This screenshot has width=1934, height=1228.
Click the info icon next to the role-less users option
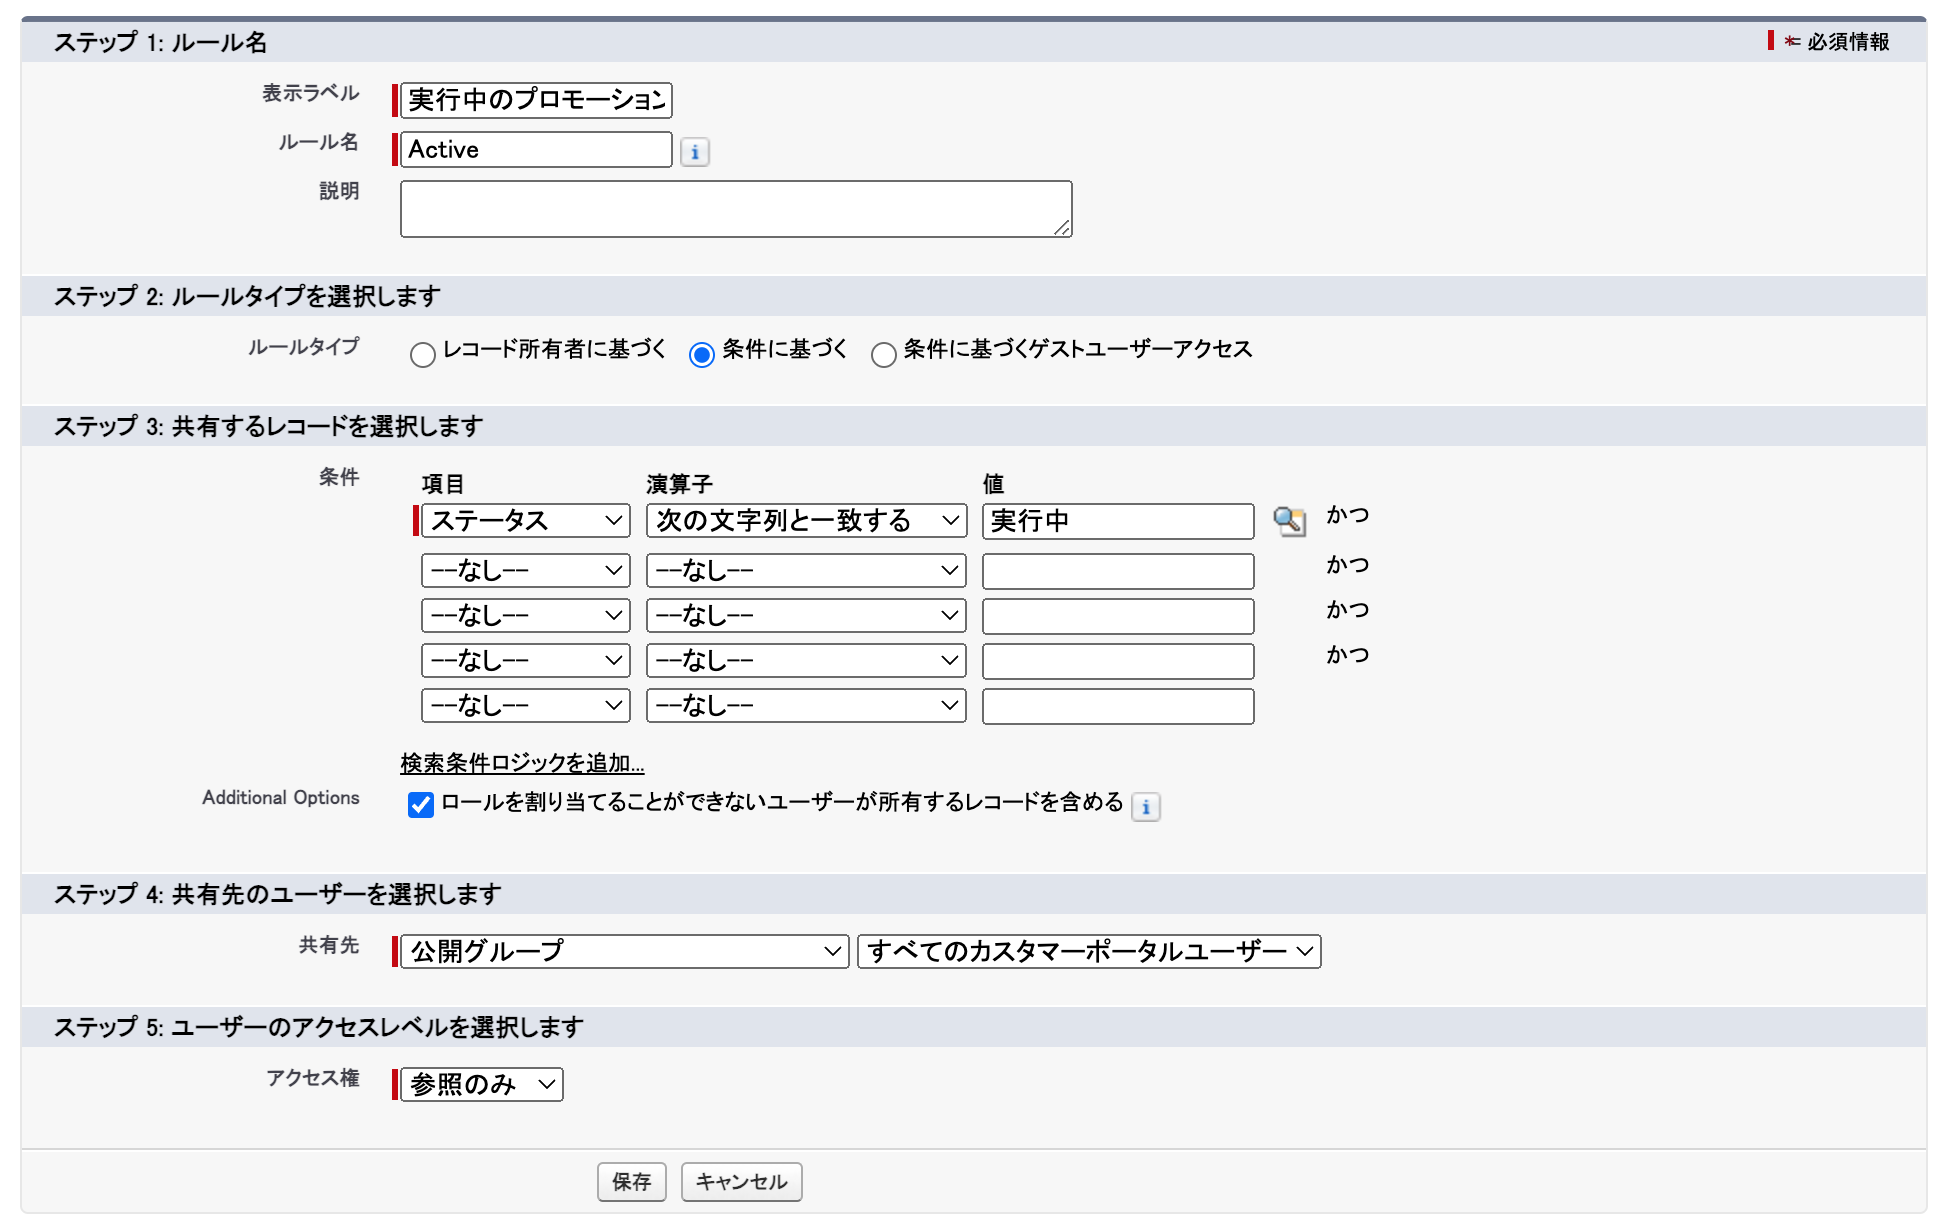[1146, 806]
